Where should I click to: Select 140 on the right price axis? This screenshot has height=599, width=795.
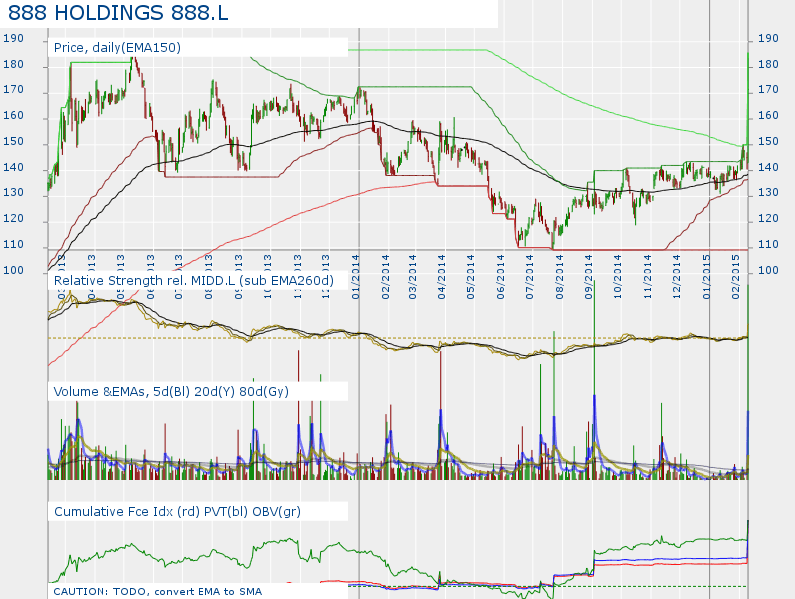click(x=768, y=167)
